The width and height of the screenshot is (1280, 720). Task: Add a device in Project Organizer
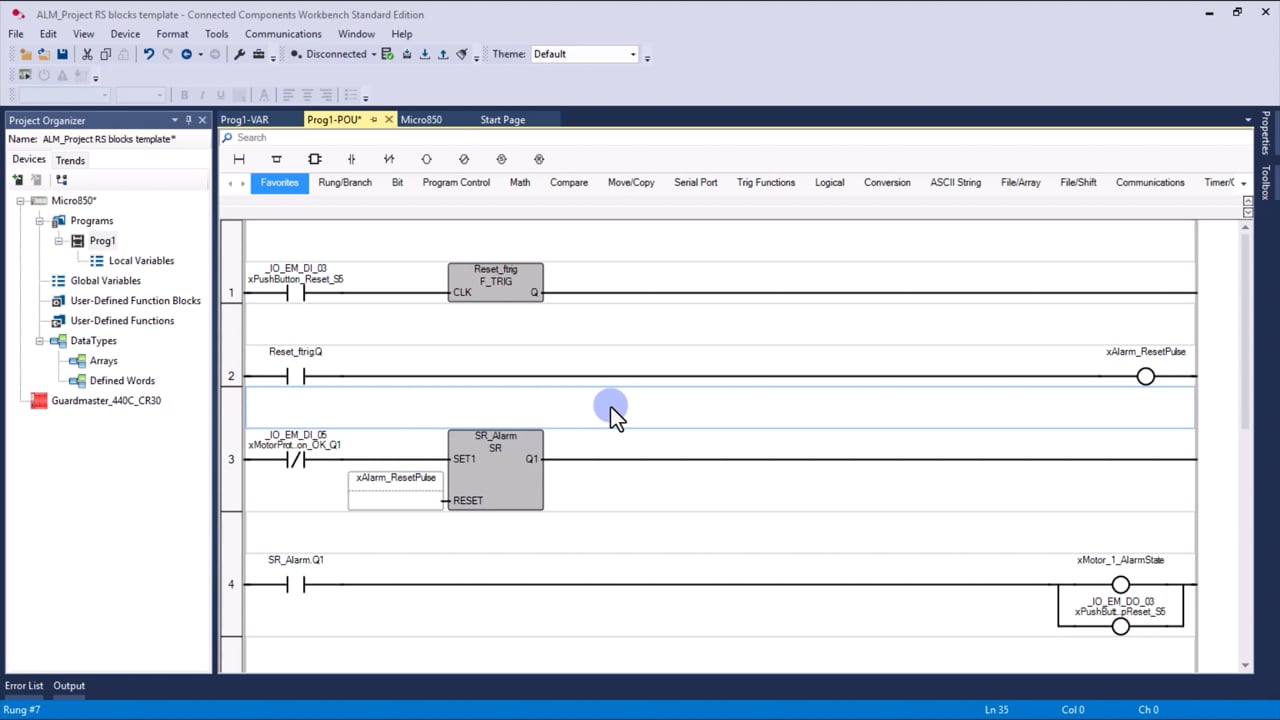17,180
